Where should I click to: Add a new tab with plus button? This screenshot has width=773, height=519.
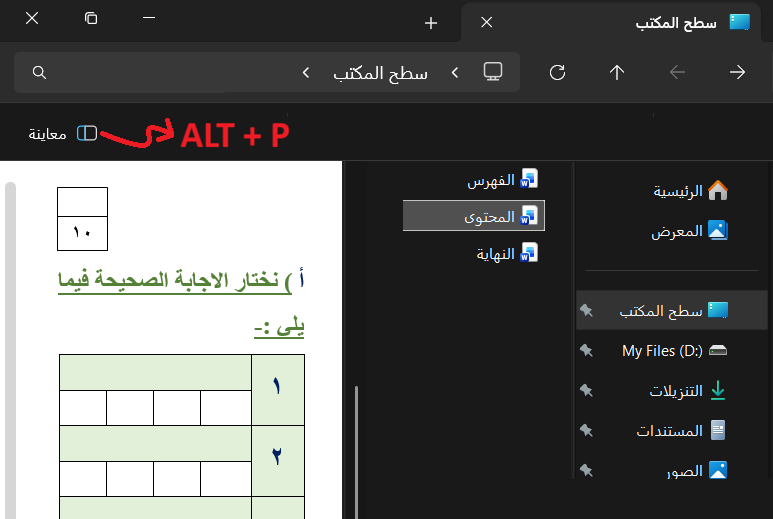tap(431, 22)
